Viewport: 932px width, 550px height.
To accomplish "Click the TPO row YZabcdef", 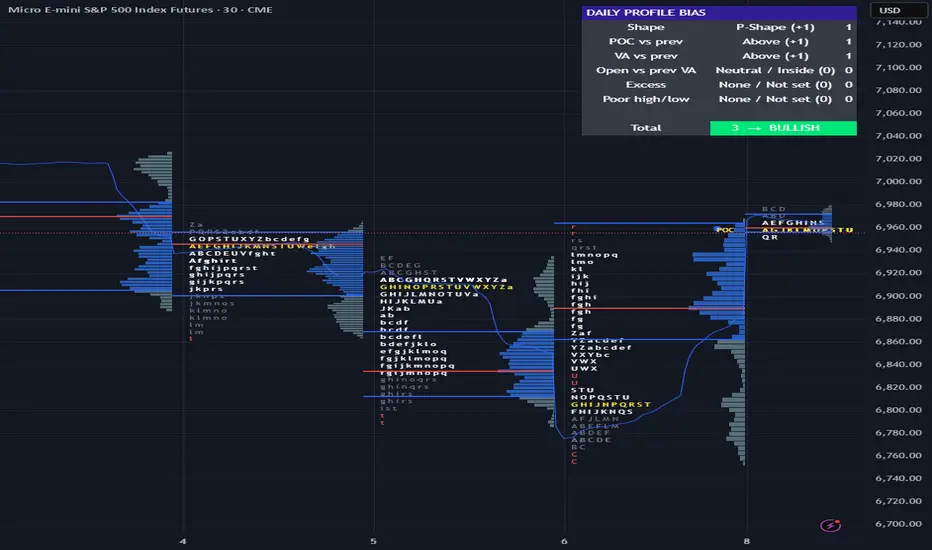I will 601,347.
